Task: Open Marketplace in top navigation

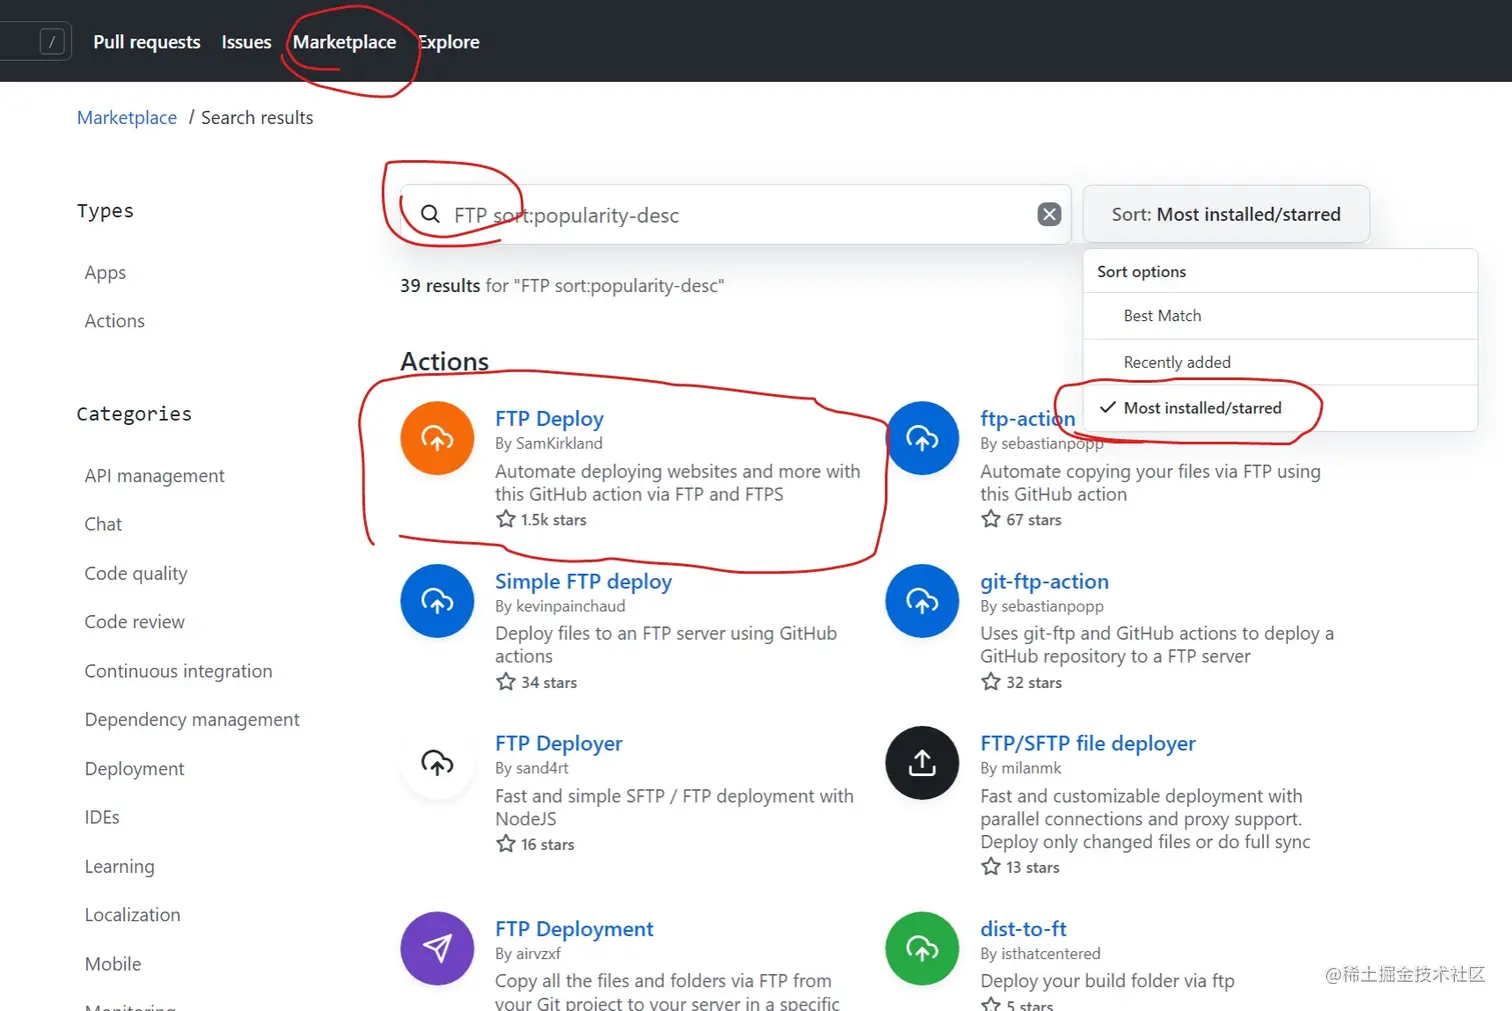Action: pos(344,42)
